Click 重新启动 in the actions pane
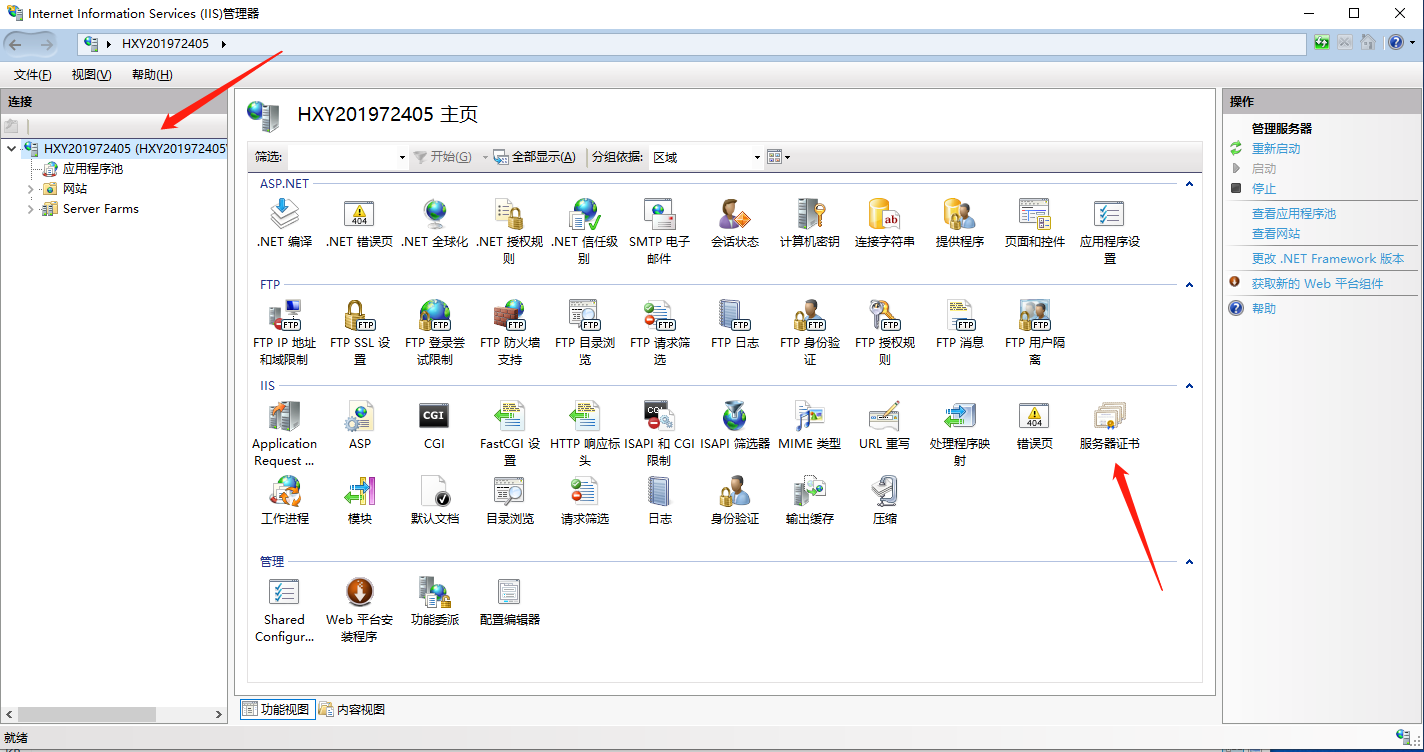 click(1276, 148)
